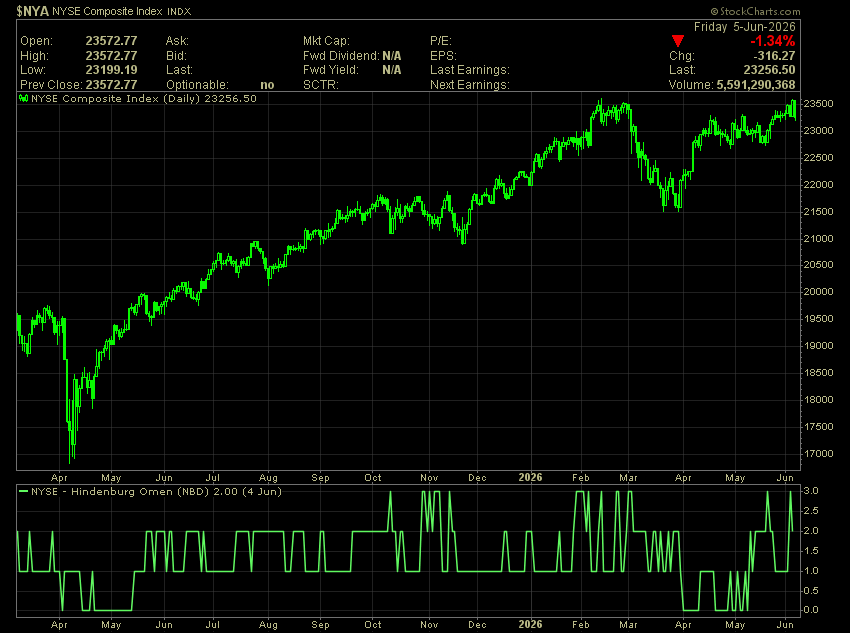Click the 2.5 label on Hindenburg axis

(811, 511)
